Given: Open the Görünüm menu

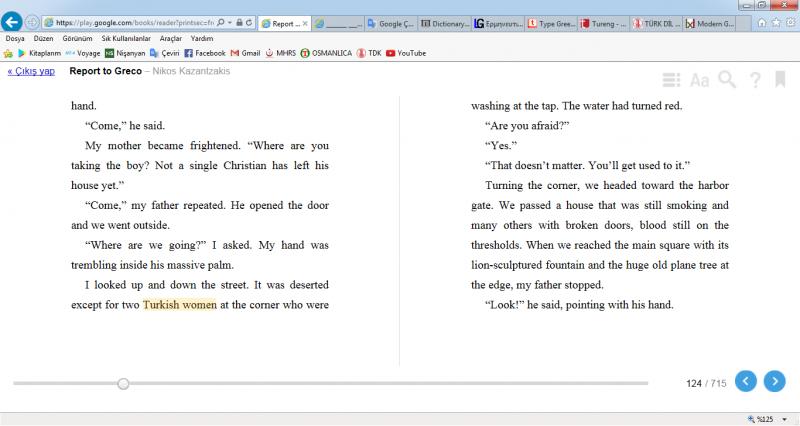Looking at the screenshot, I should [x=77, y=38].
